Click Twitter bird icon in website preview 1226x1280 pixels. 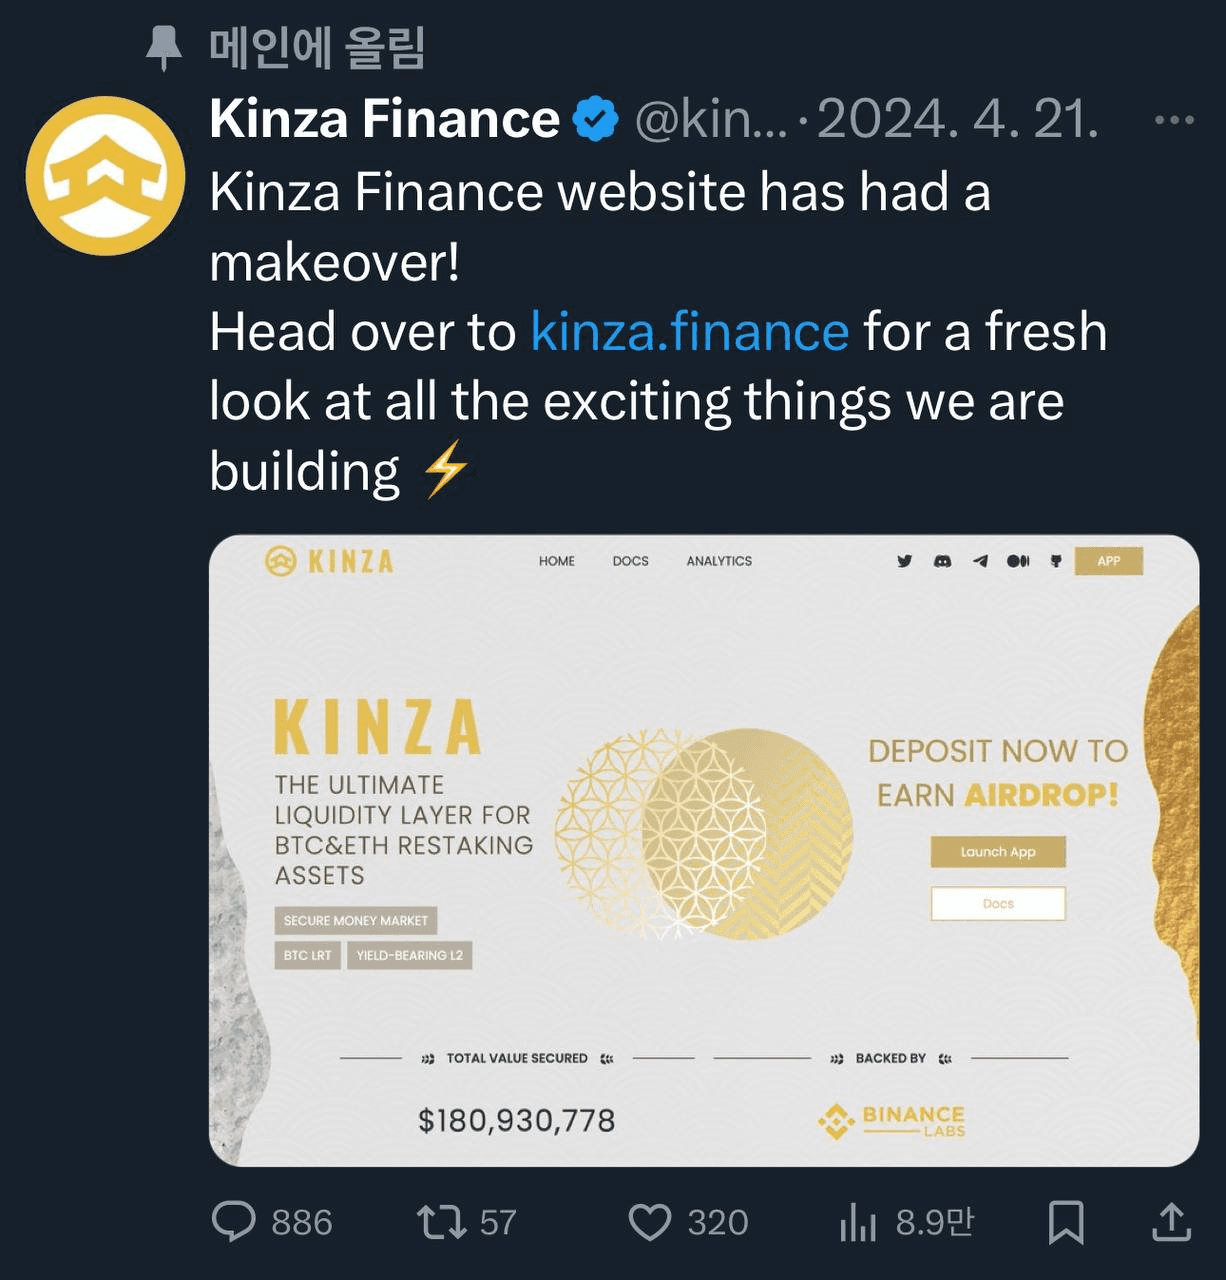905,561
